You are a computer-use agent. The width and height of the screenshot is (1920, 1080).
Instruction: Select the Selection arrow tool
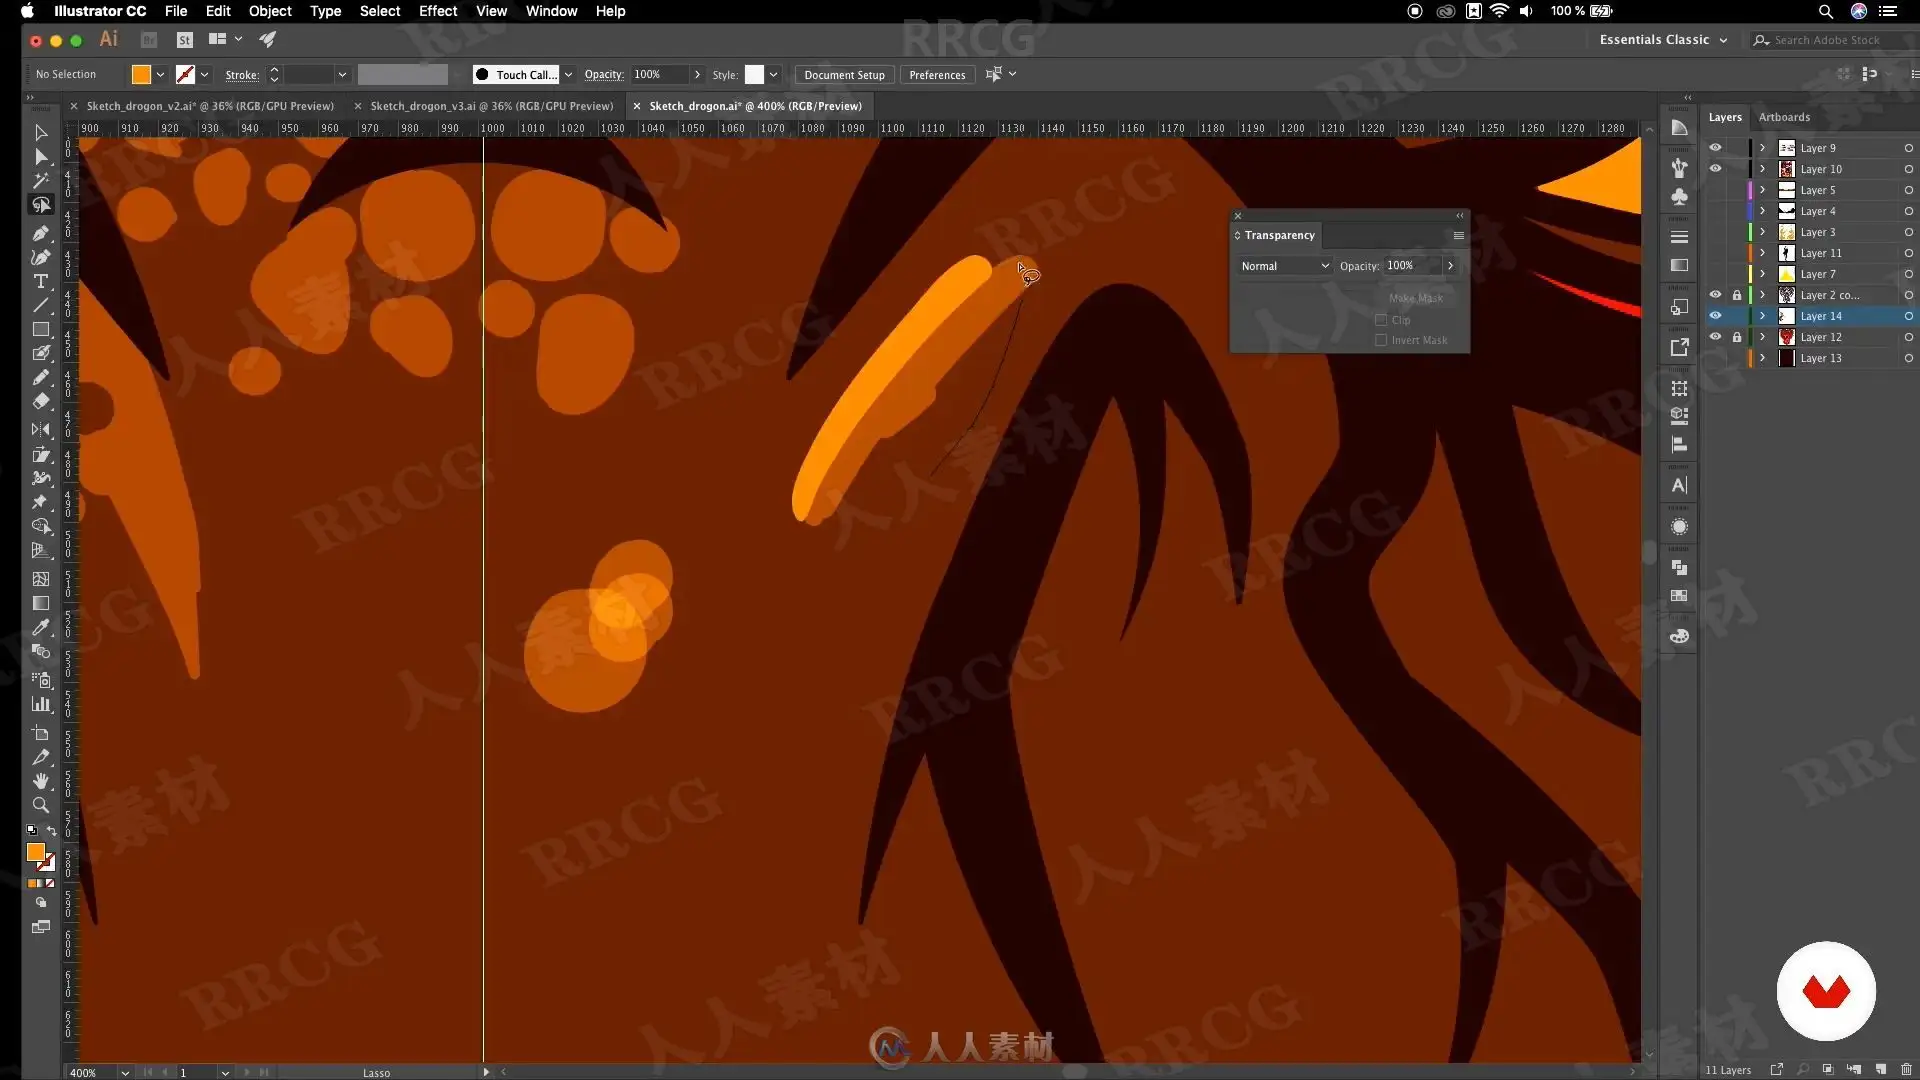(x=41, y=132)
